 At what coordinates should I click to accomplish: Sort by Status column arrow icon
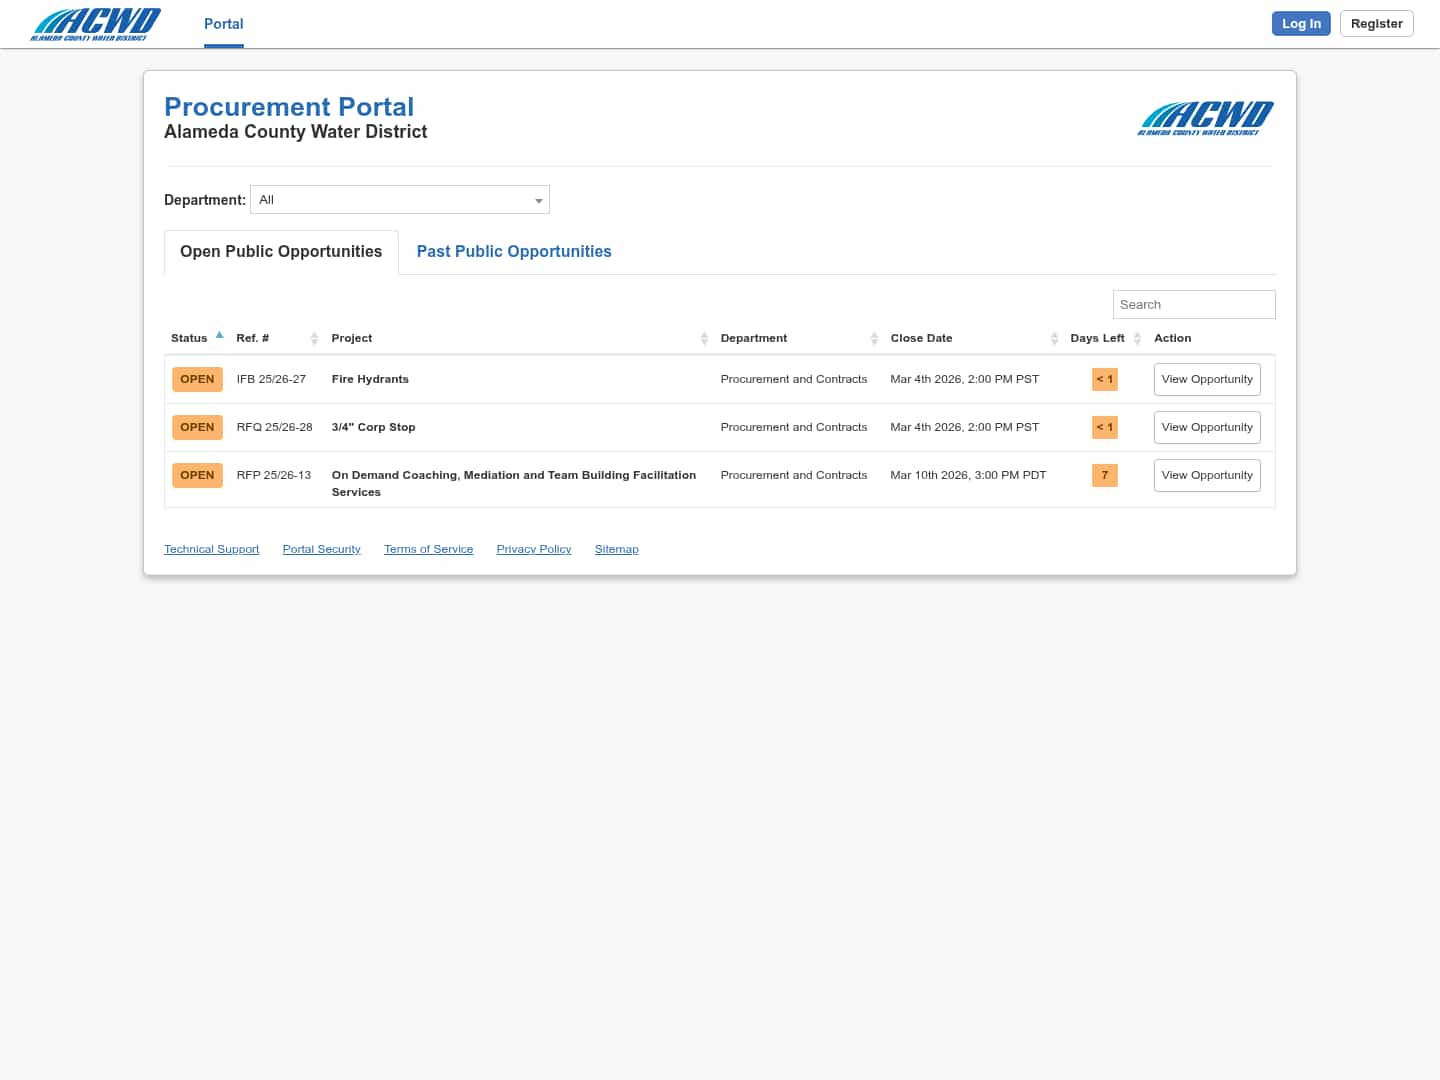[219, 335]
